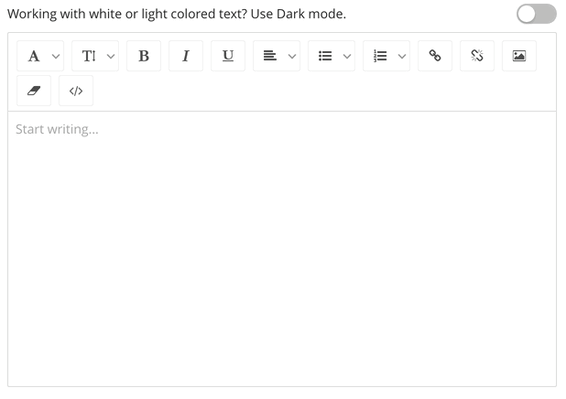This screenshot has width=566, height=399.
Task: Insert a bulleted list with the list icon
Action: [325, 56]
